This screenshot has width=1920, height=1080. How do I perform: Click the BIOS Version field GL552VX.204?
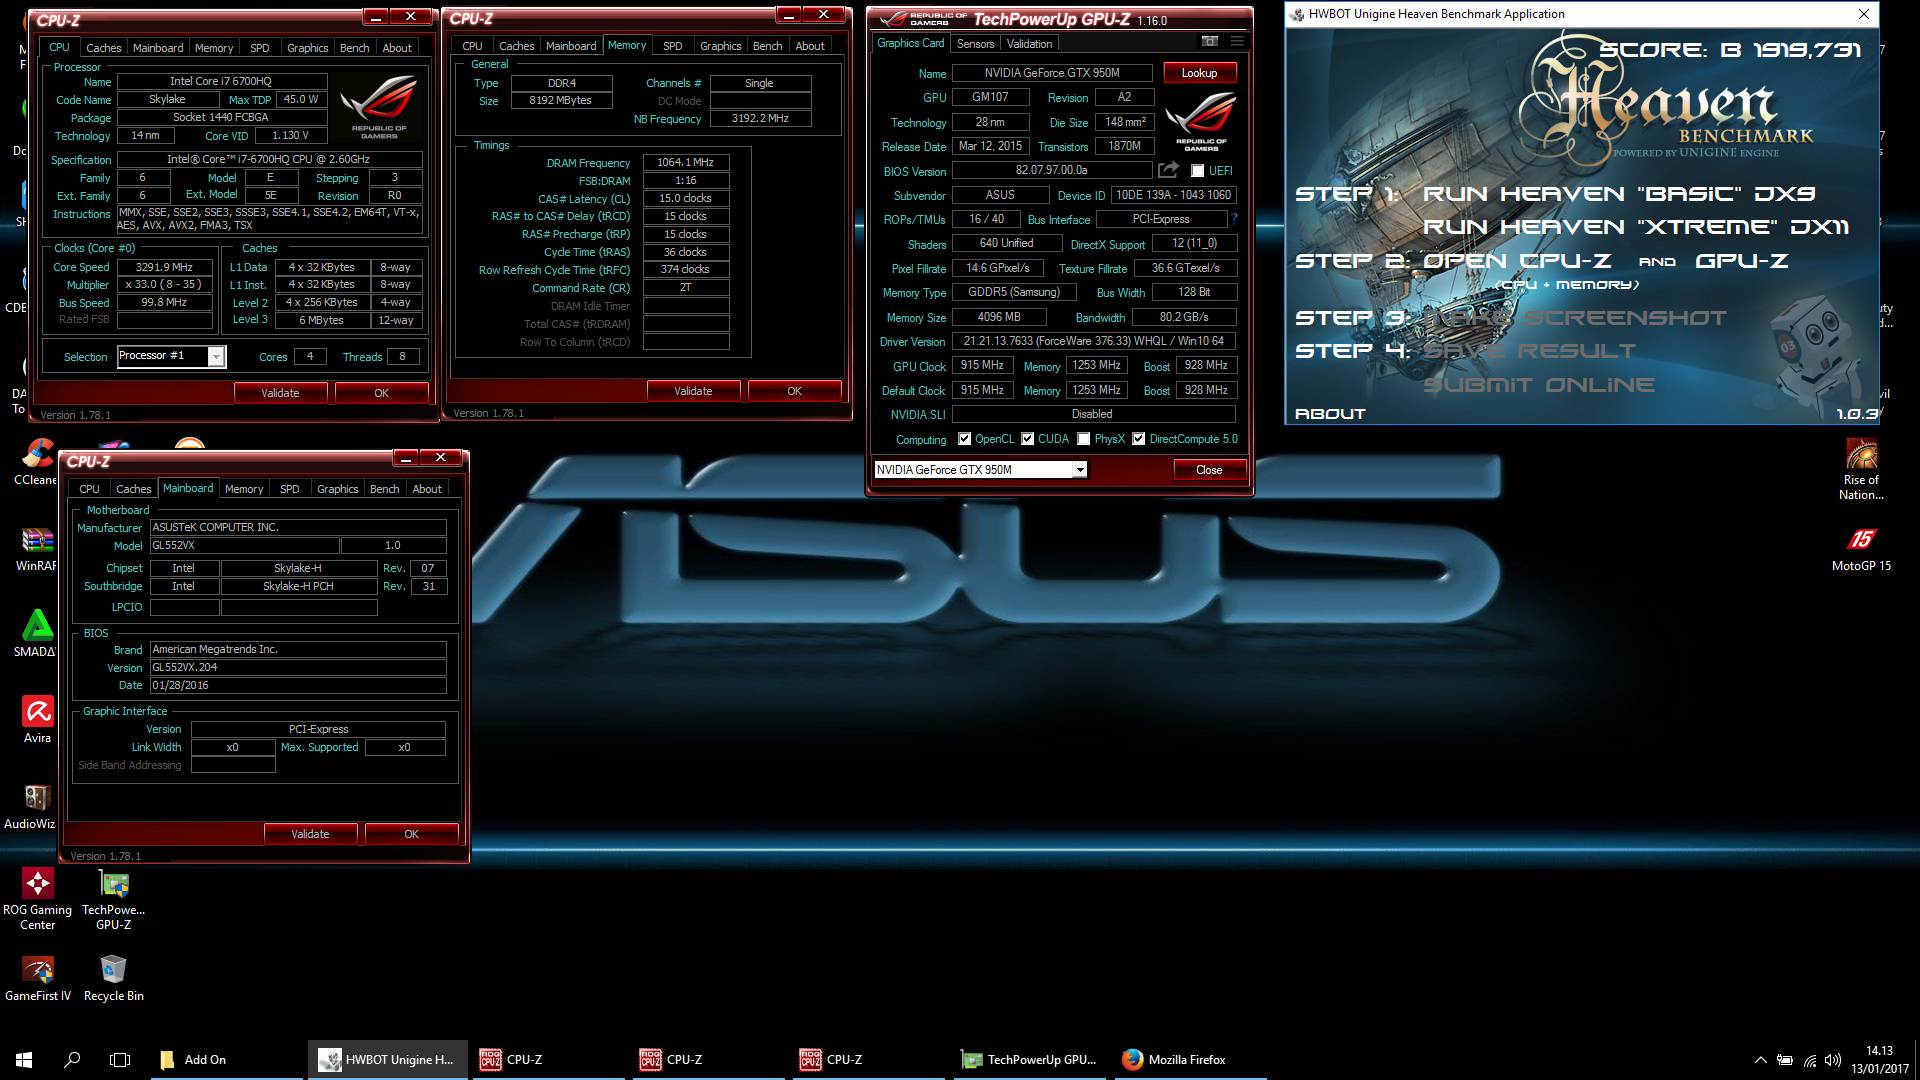point(298,667)
